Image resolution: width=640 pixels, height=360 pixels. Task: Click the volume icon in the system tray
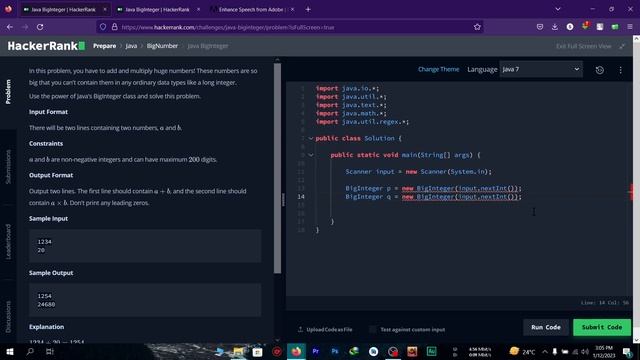click(x=585, y=351)
